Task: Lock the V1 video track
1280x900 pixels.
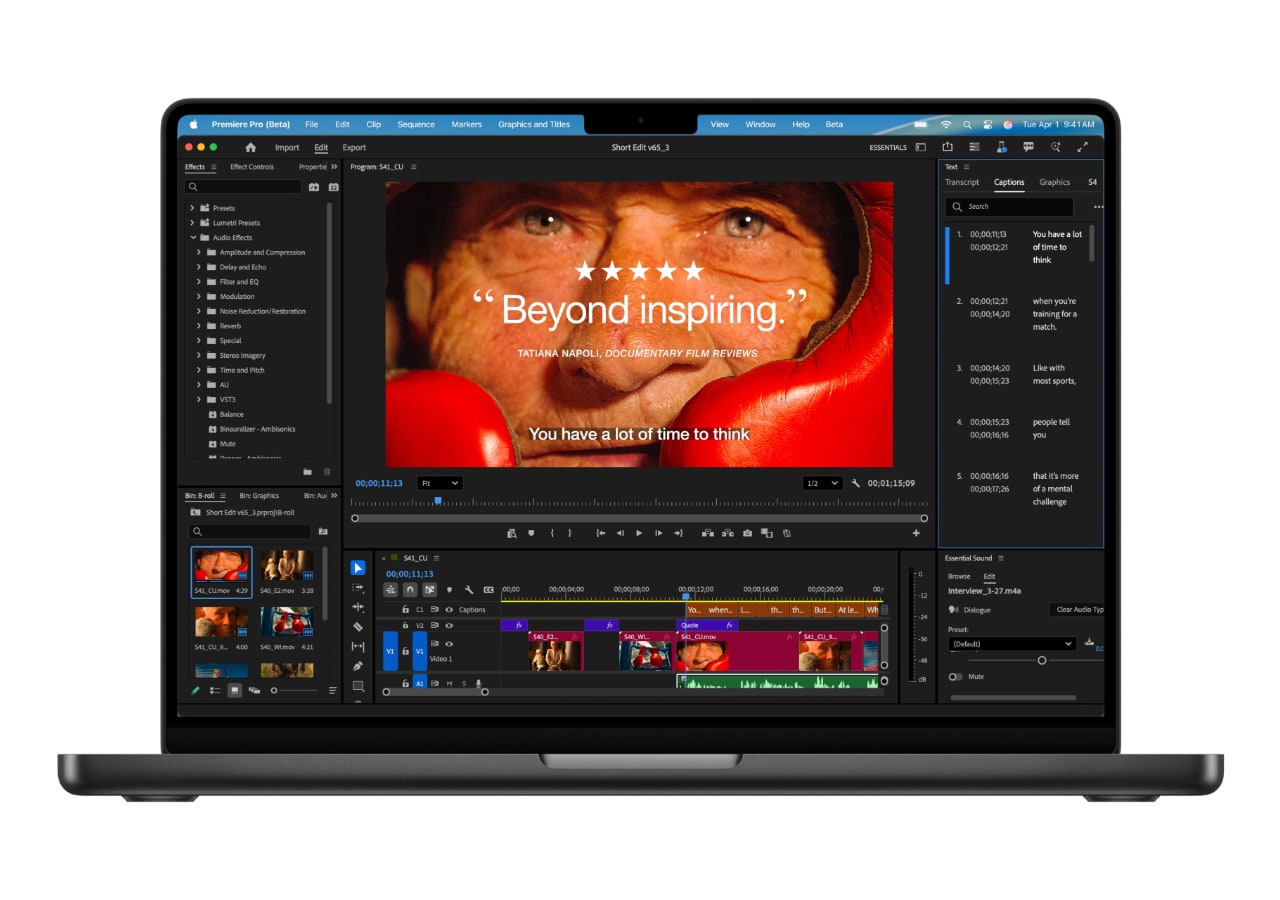Action: (x=406, y=651)
